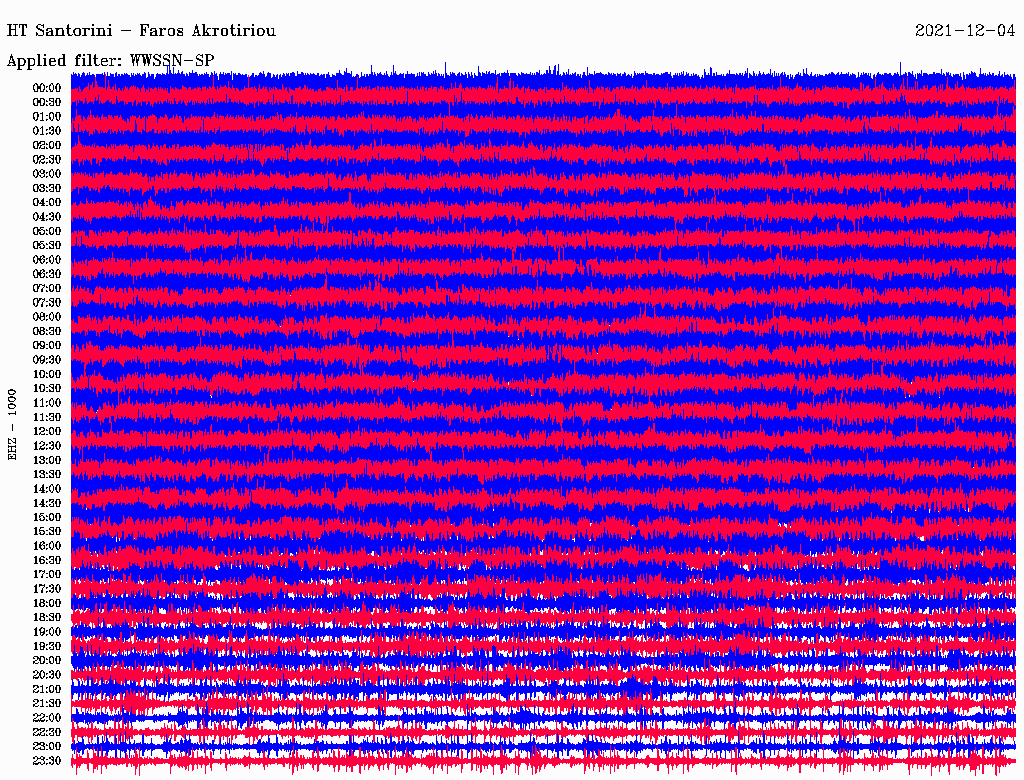Viewport: 1024px width, 780px height.
Task: Select the 04:00 time label
Action: coord(46,203)
